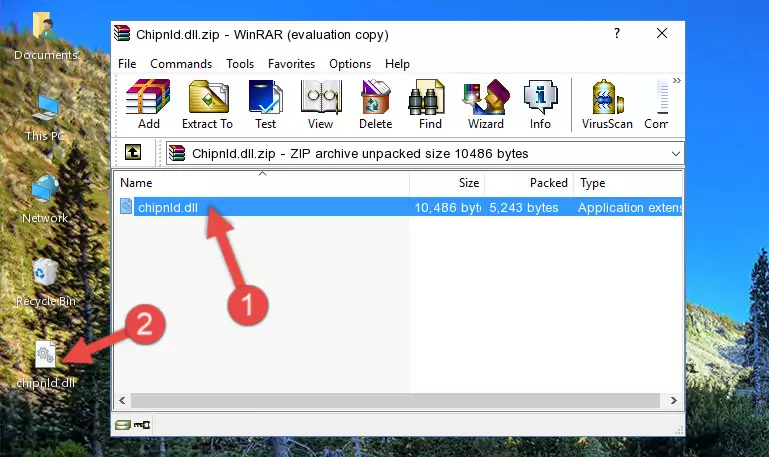Click the Application extension type cell
The image size is (769, 457).
[x=630, y=207]
